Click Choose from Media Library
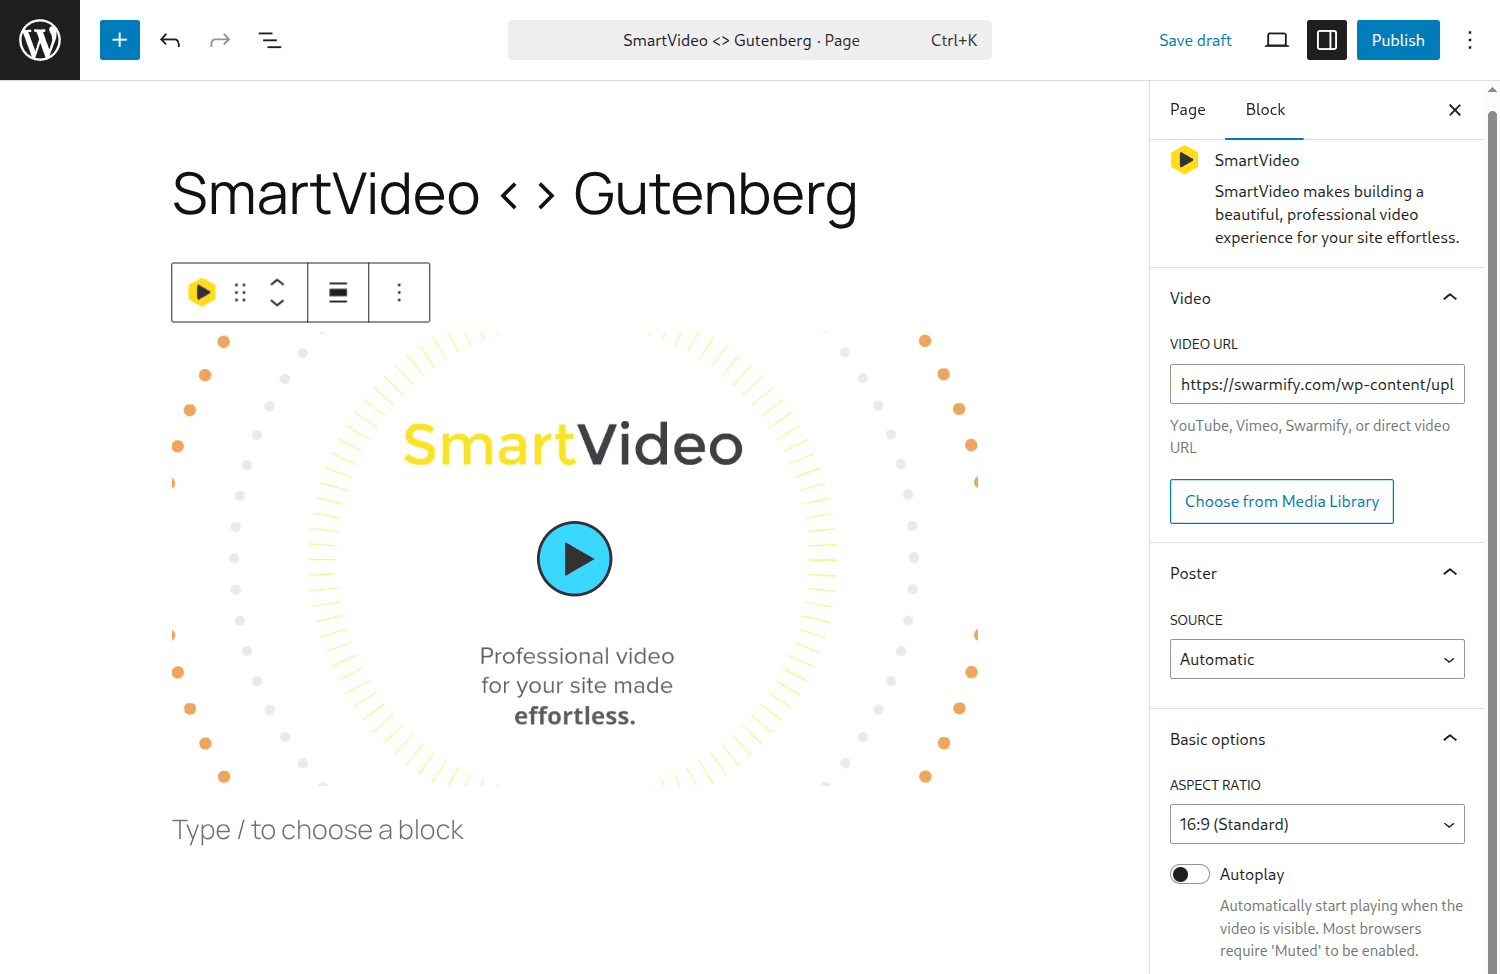 click(x=1281, y=501)
